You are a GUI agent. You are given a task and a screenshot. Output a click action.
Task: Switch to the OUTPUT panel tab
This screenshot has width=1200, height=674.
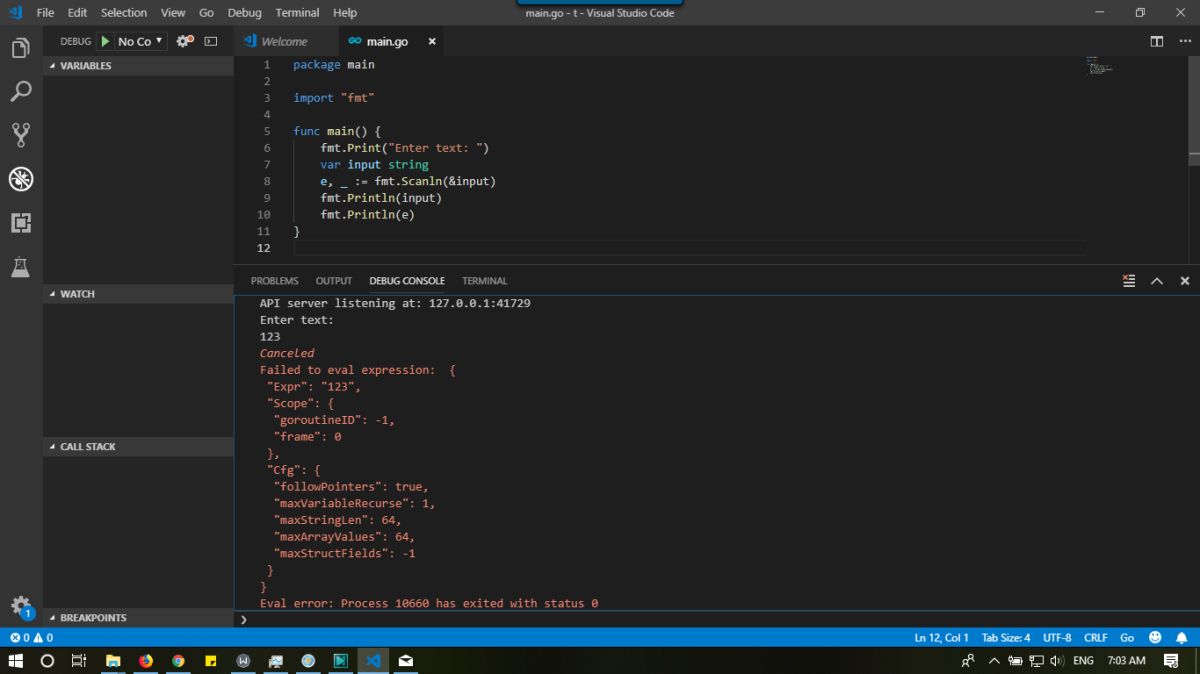(x=334, y=281)
